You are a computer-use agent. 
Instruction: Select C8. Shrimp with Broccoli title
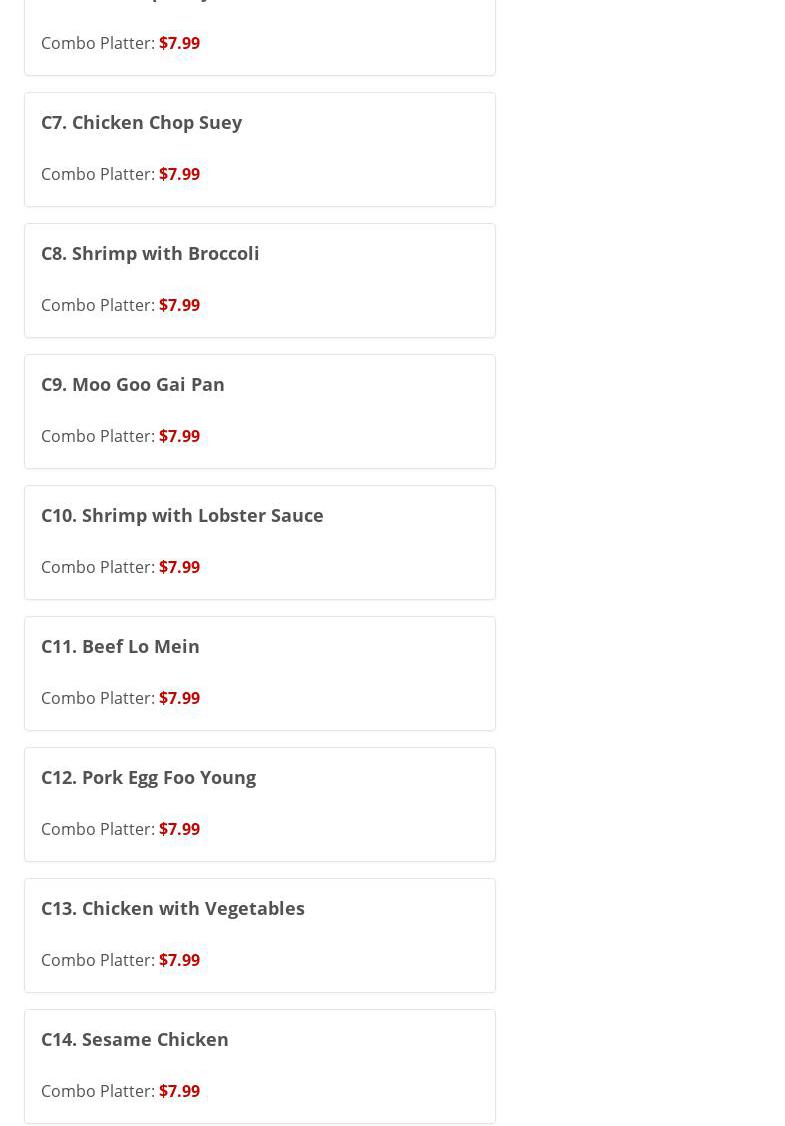pyautogui.click(x=150, y=253)
